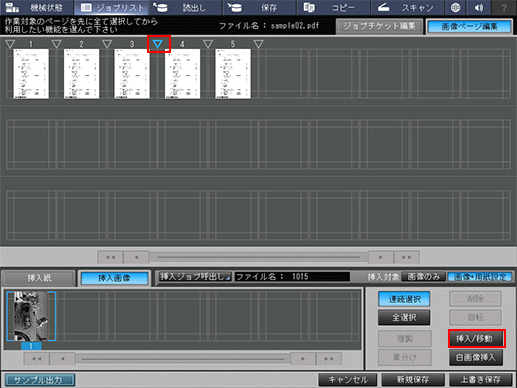
Task: Go to next page in main page scroller
Action: point(381,257)
